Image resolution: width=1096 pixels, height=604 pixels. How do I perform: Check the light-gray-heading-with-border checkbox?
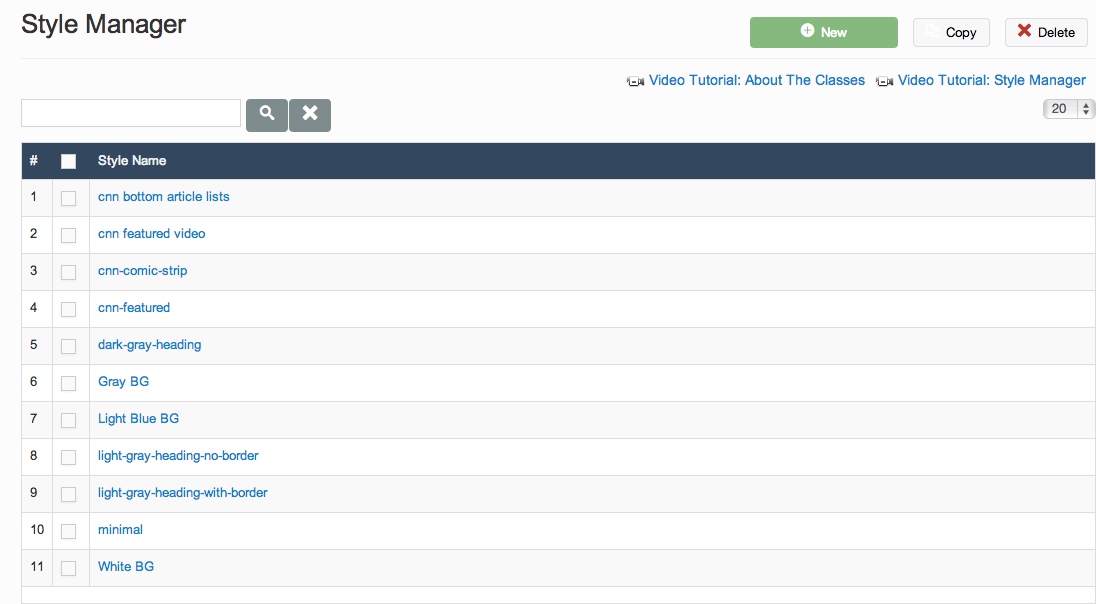coord(68,494)
